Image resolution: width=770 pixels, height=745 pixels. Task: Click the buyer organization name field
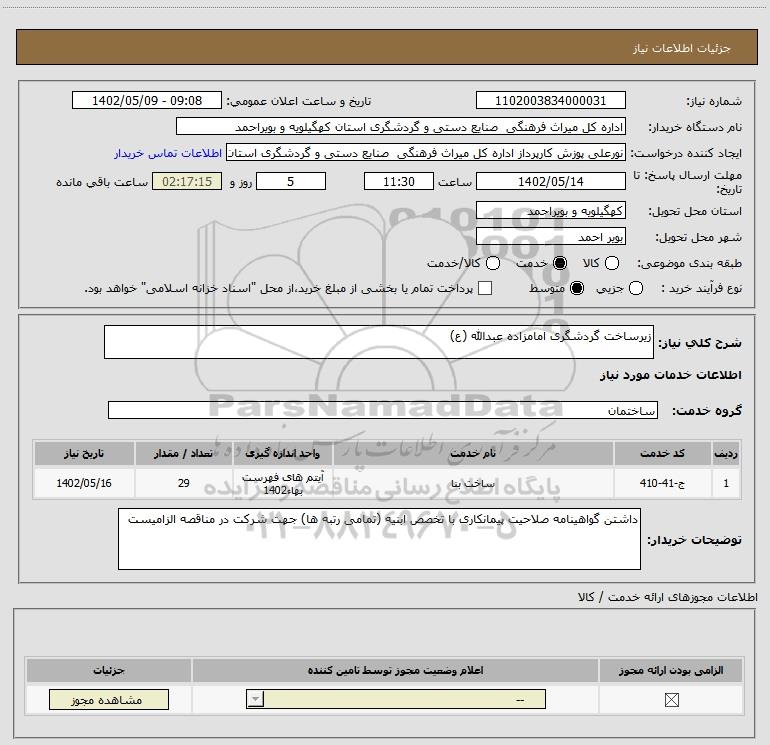[x=401, y=127]
